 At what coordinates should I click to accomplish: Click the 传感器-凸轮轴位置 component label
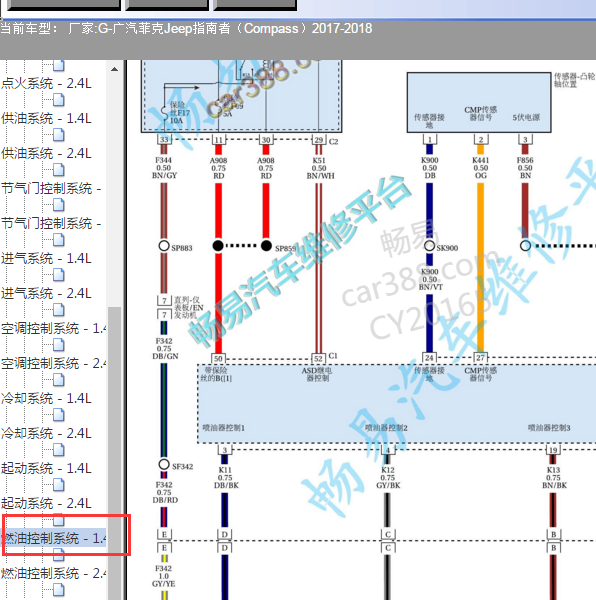tap(575, 80)
